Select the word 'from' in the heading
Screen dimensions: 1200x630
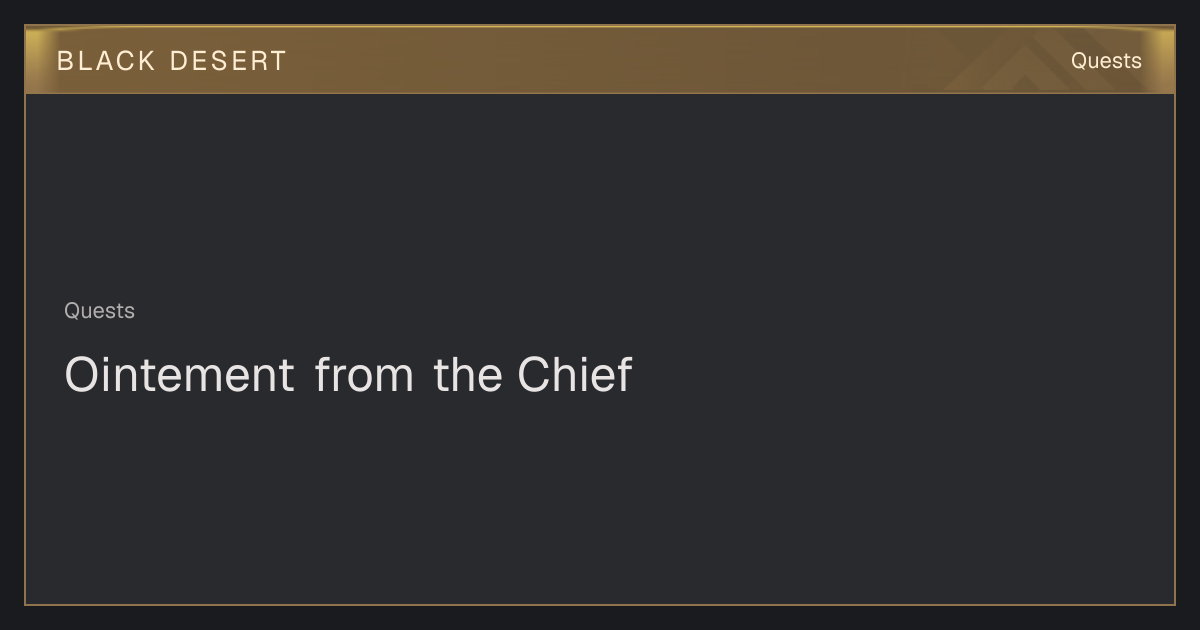coord(364,374)
